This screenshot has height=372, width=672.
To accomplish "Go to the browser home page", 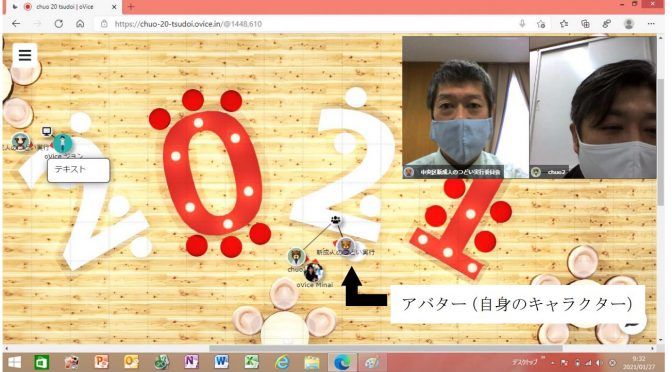I will point(80,24).
